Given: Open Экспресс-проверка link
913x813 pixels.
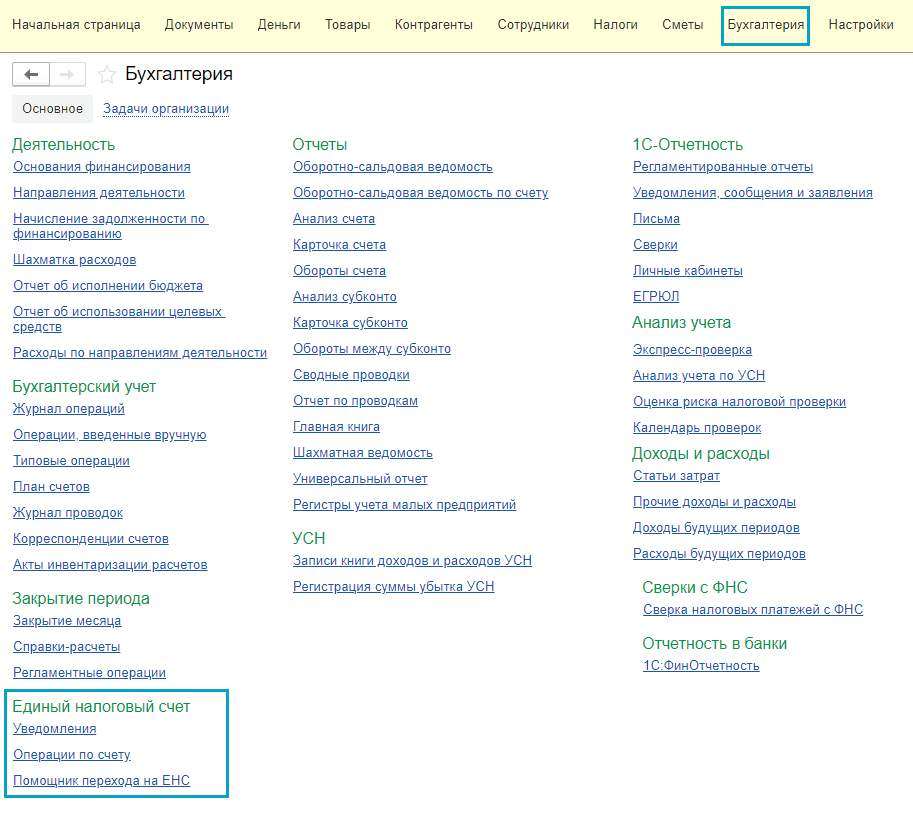Looking at the screenshot, I should 692,350.
